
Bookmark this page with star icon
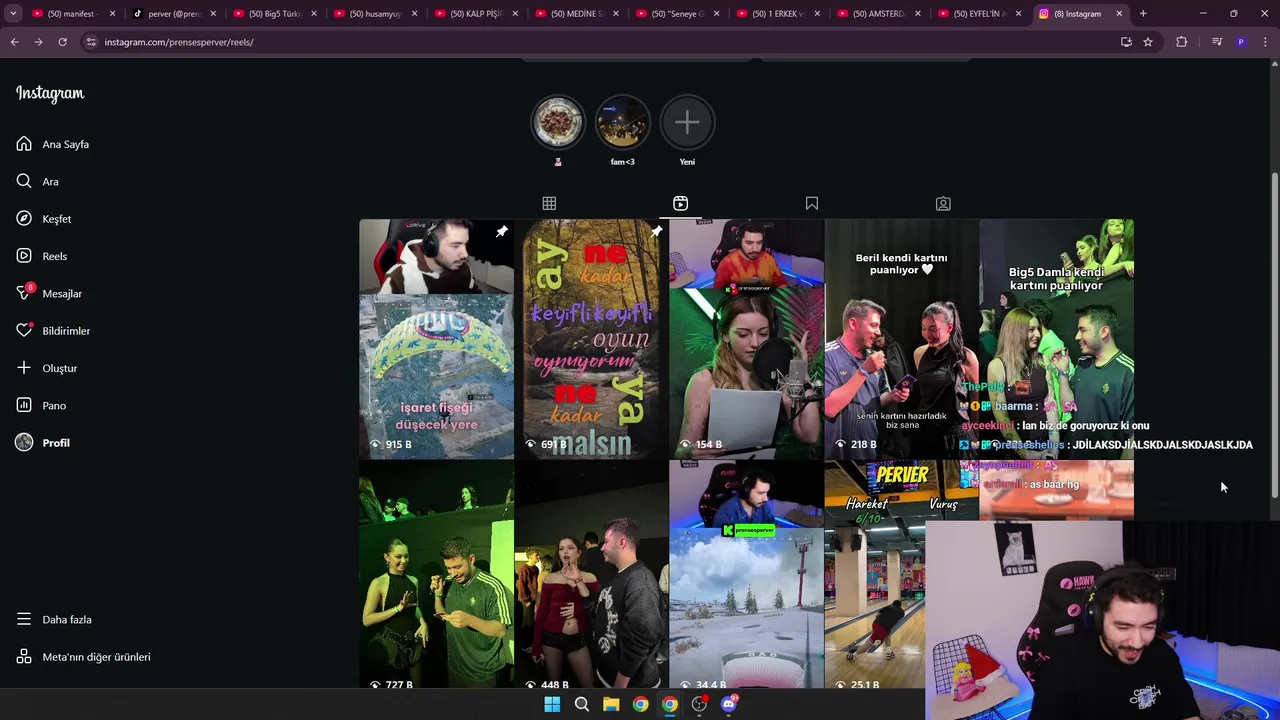[1148, 42]
